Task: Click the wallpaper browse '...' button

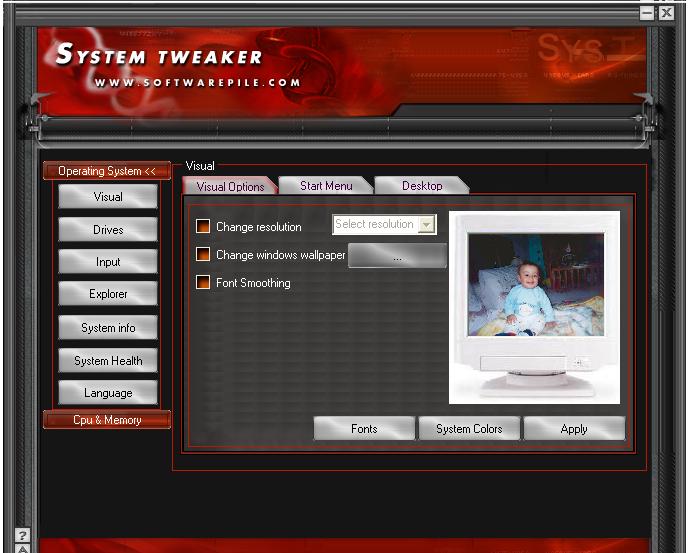Action: 397,256
